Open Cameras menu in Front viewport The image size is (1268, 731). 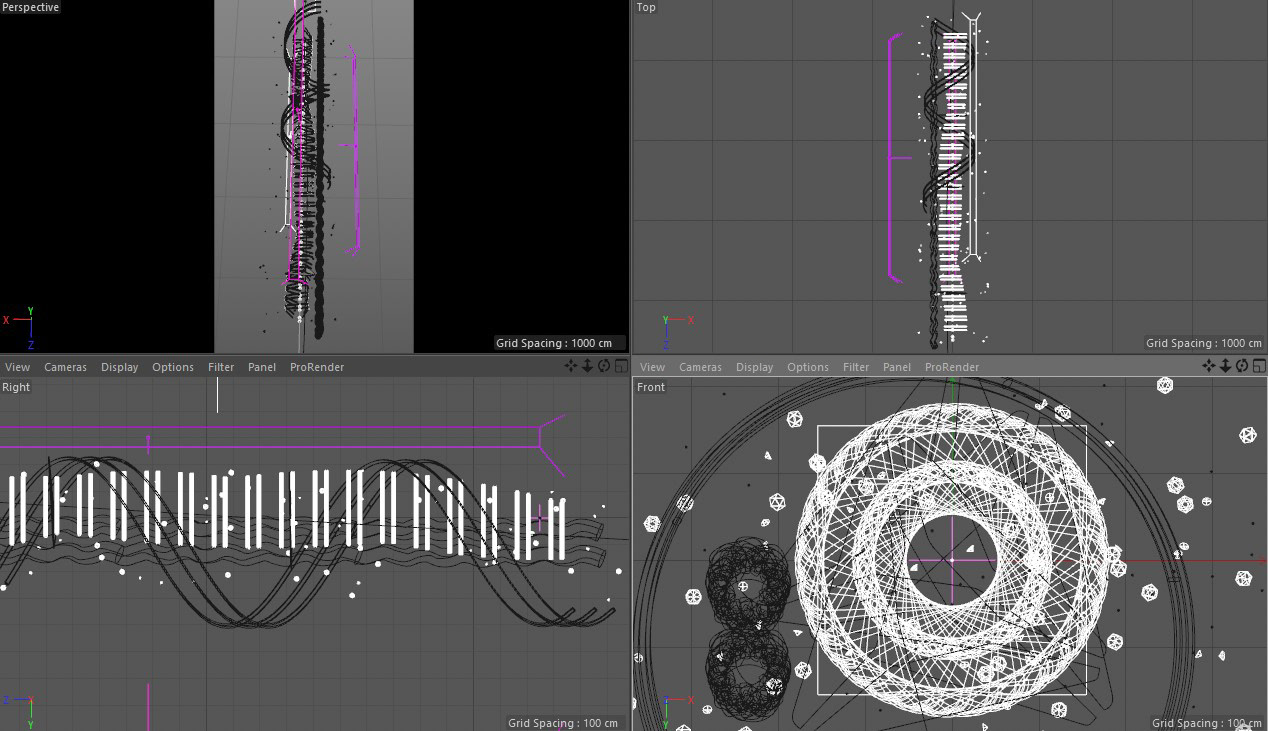(x=700, y=367)
